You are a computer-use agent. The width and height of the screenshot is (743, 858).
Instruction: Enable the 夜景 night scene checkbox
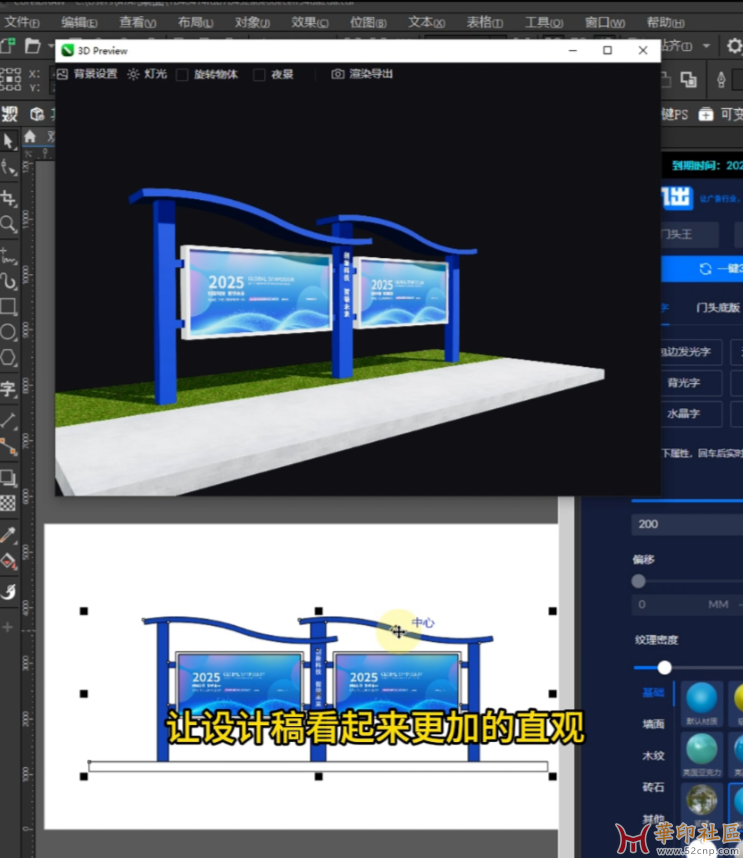[259, 74]
